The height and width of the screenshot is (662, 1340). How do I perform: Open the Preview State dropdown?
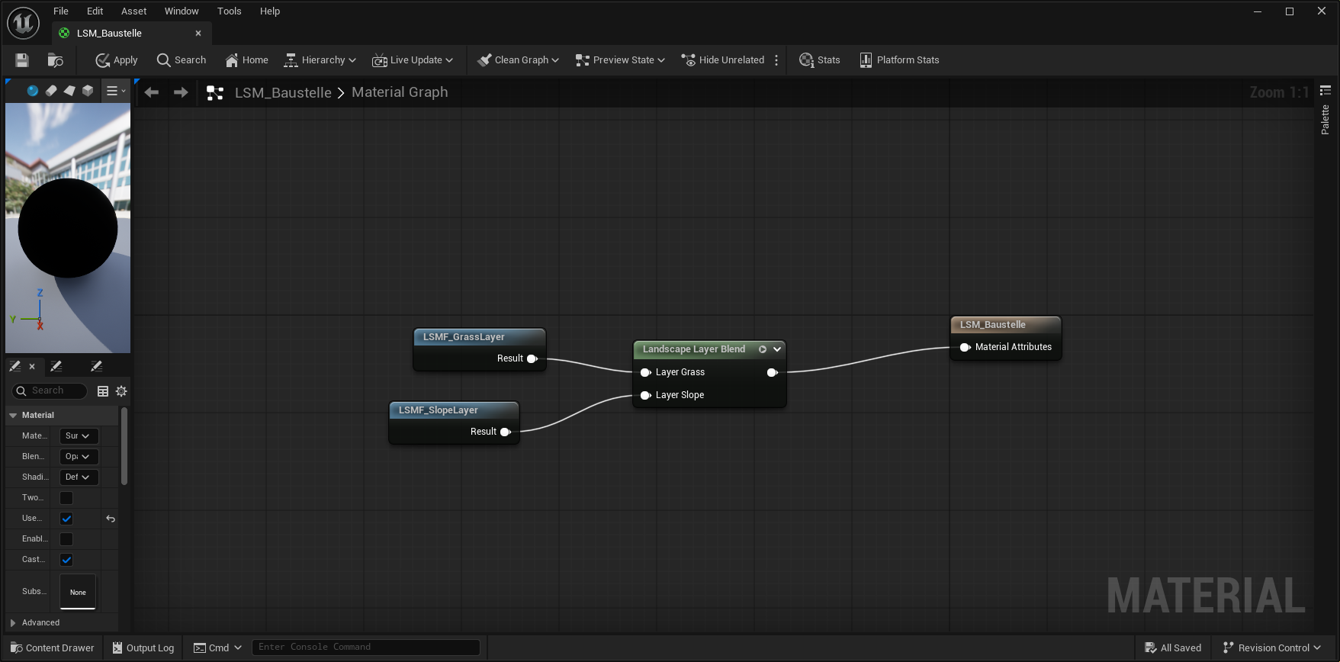620,60
